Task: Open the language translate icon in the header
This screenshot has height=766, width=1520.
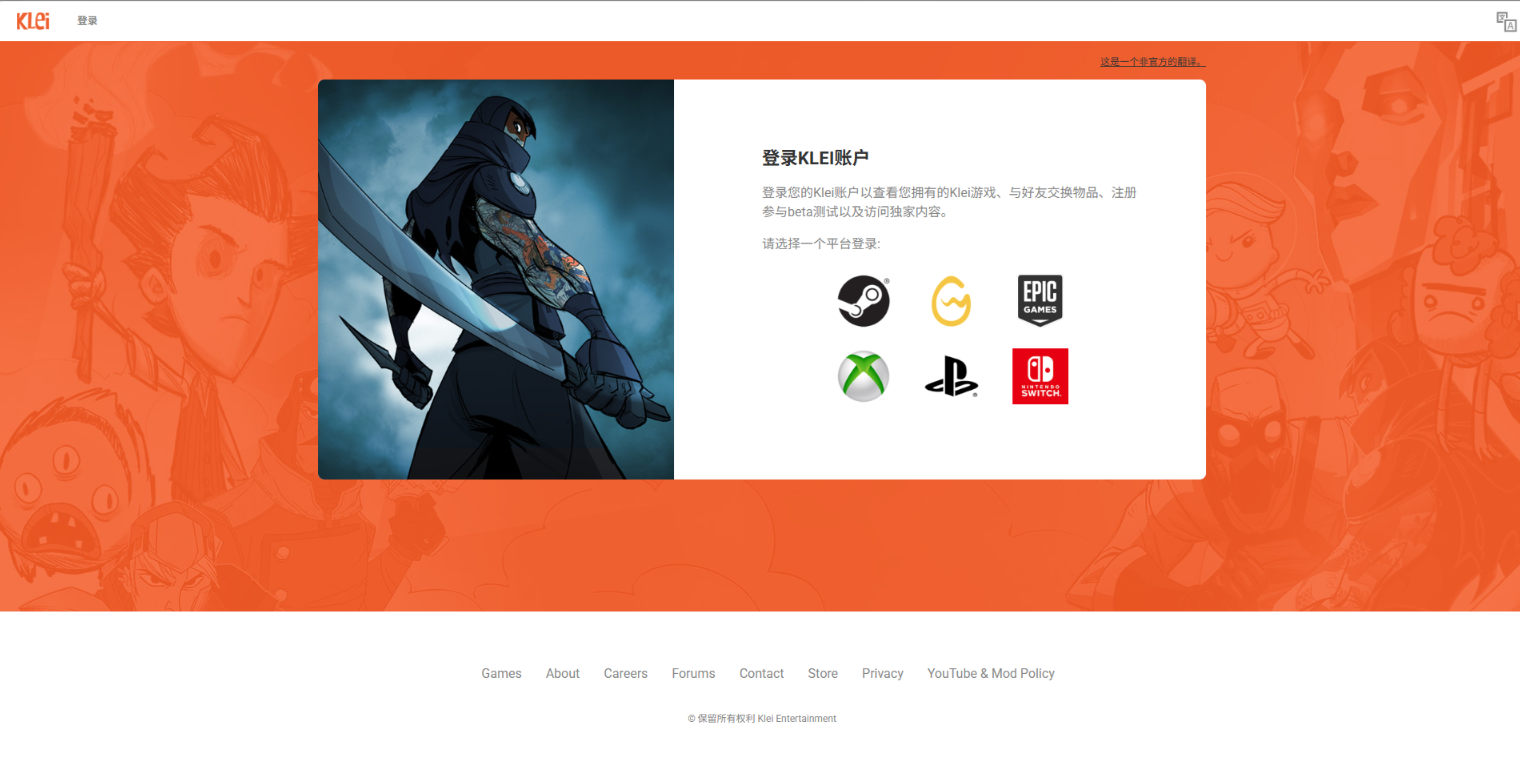Action: tap(1506, 21)
